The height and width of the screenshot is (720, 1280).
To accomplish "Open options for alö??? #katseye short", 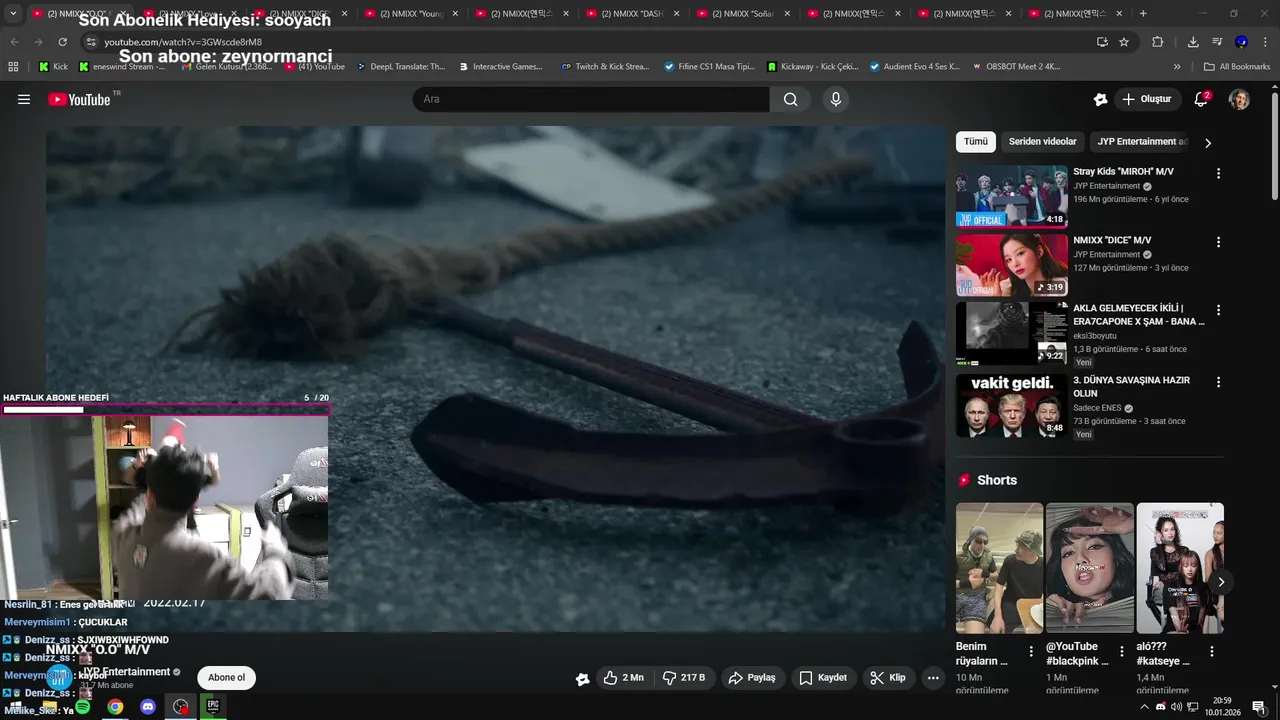I will (1212, 651).
